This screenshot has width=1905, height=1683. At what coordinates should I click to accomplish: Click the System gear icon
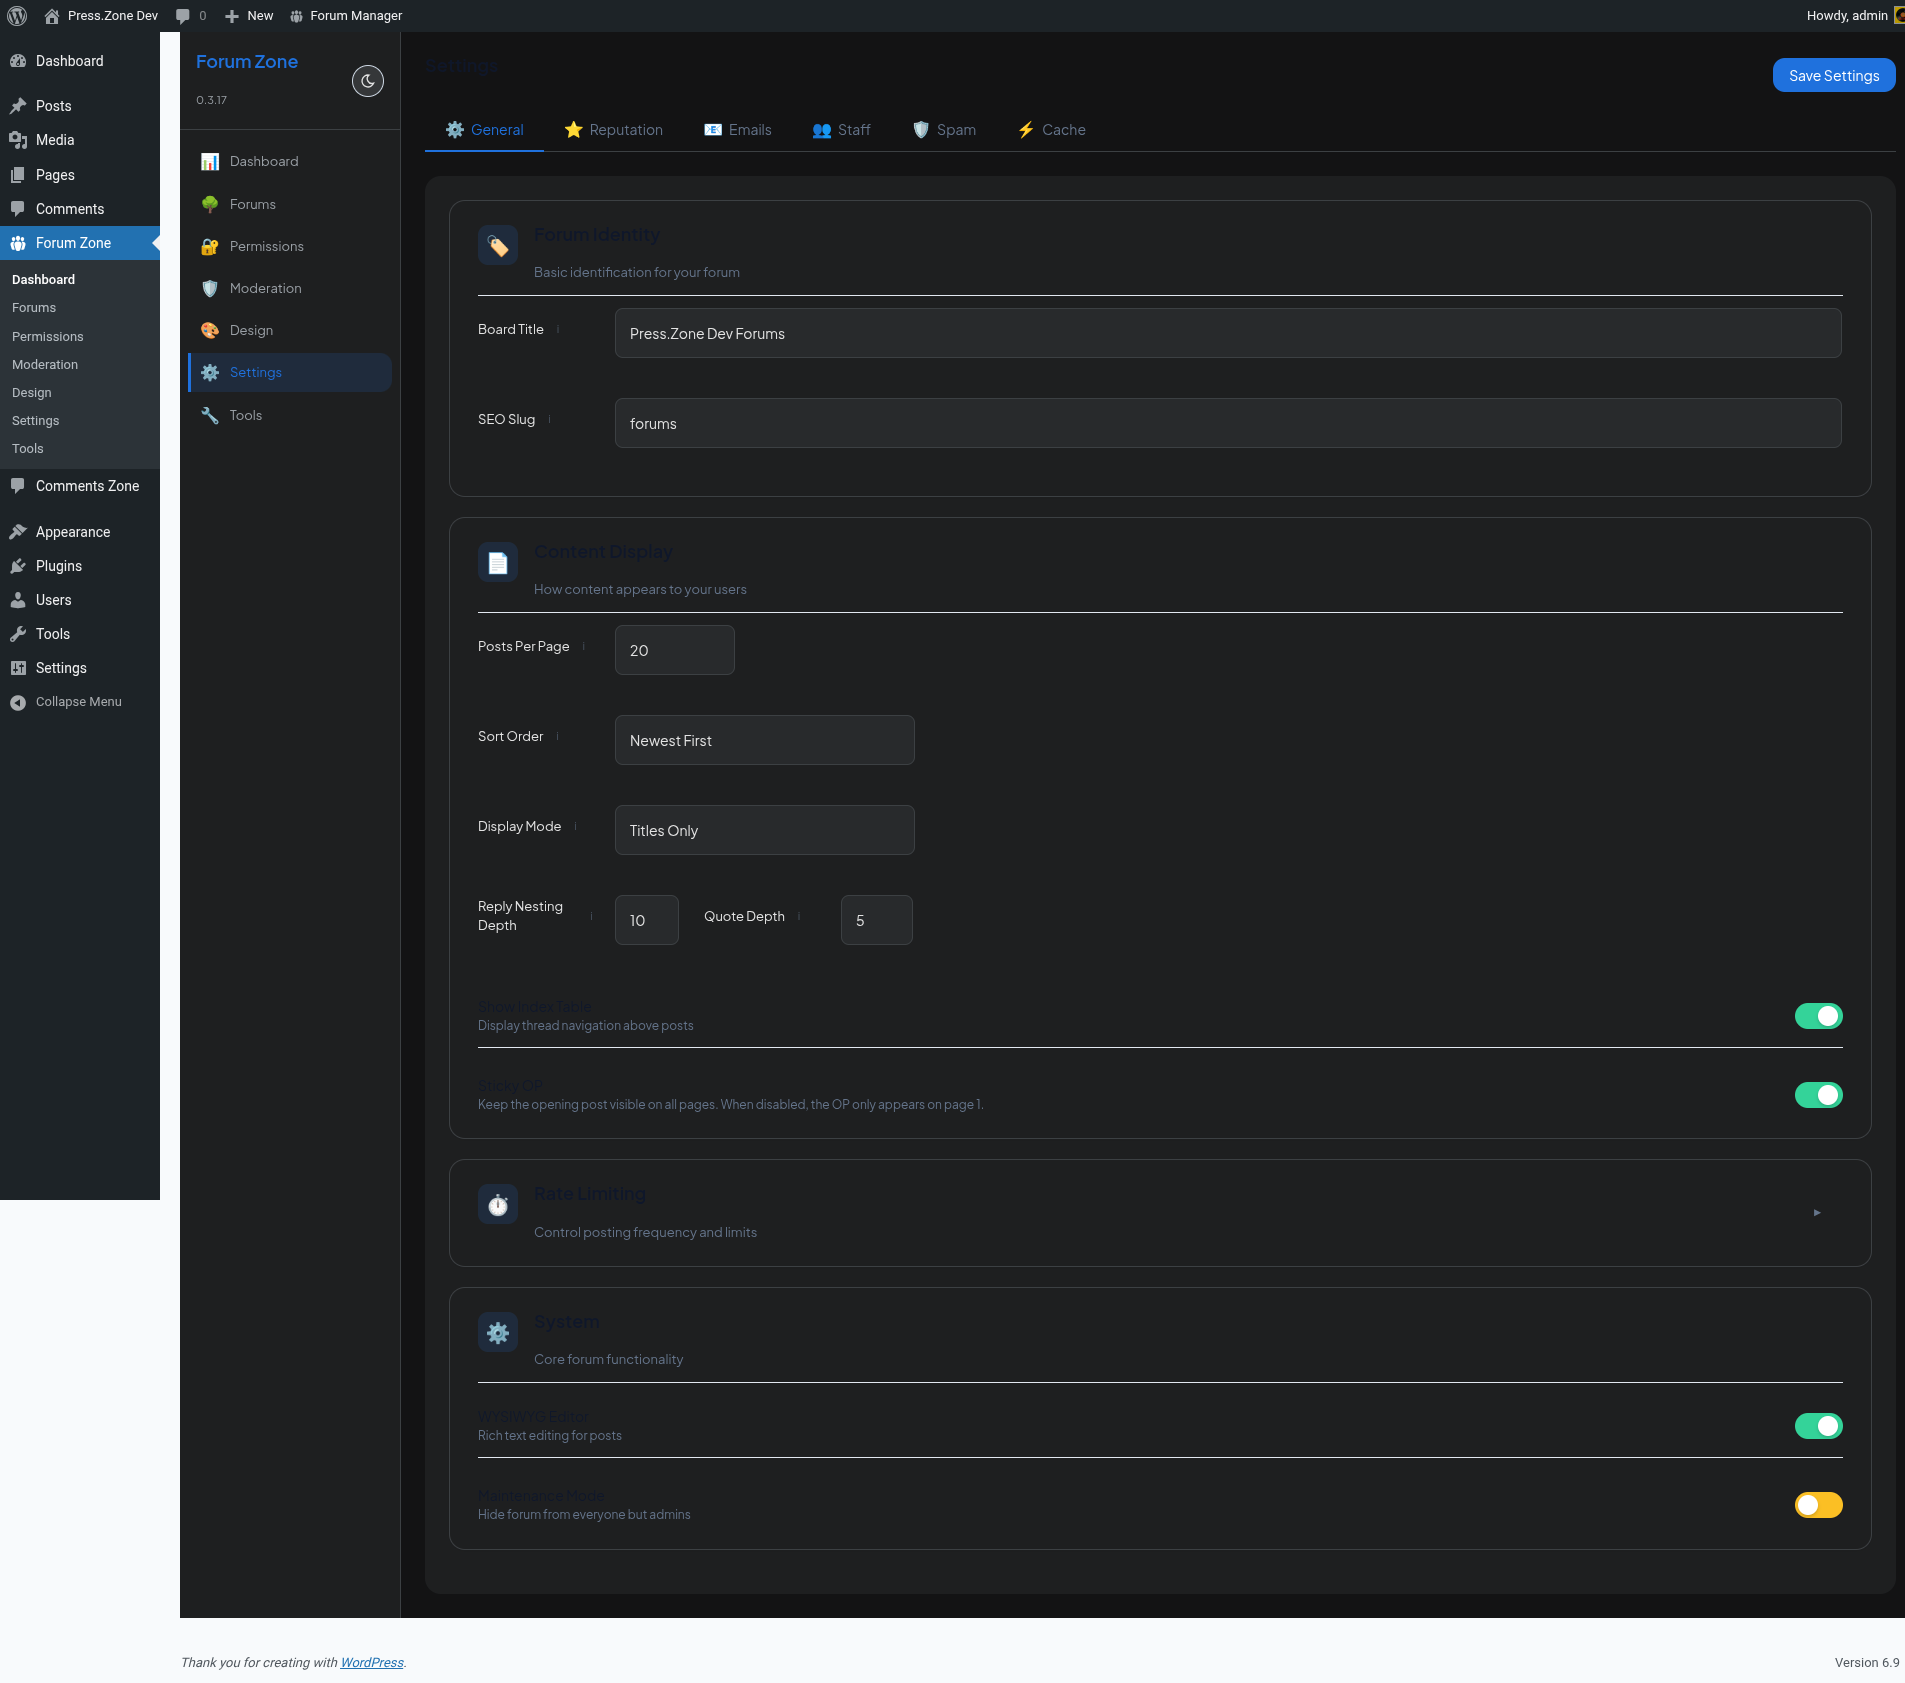[x=498, y=1332]
